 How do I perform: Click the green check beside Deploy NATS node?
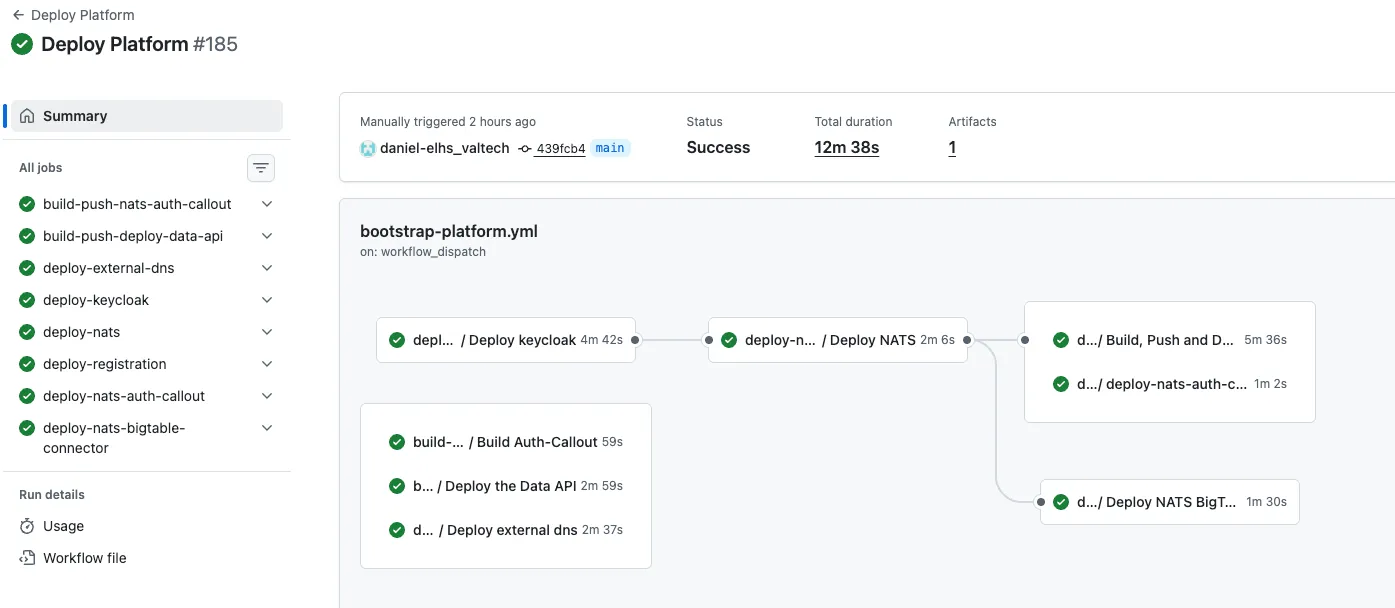click(x=729, y=340)
